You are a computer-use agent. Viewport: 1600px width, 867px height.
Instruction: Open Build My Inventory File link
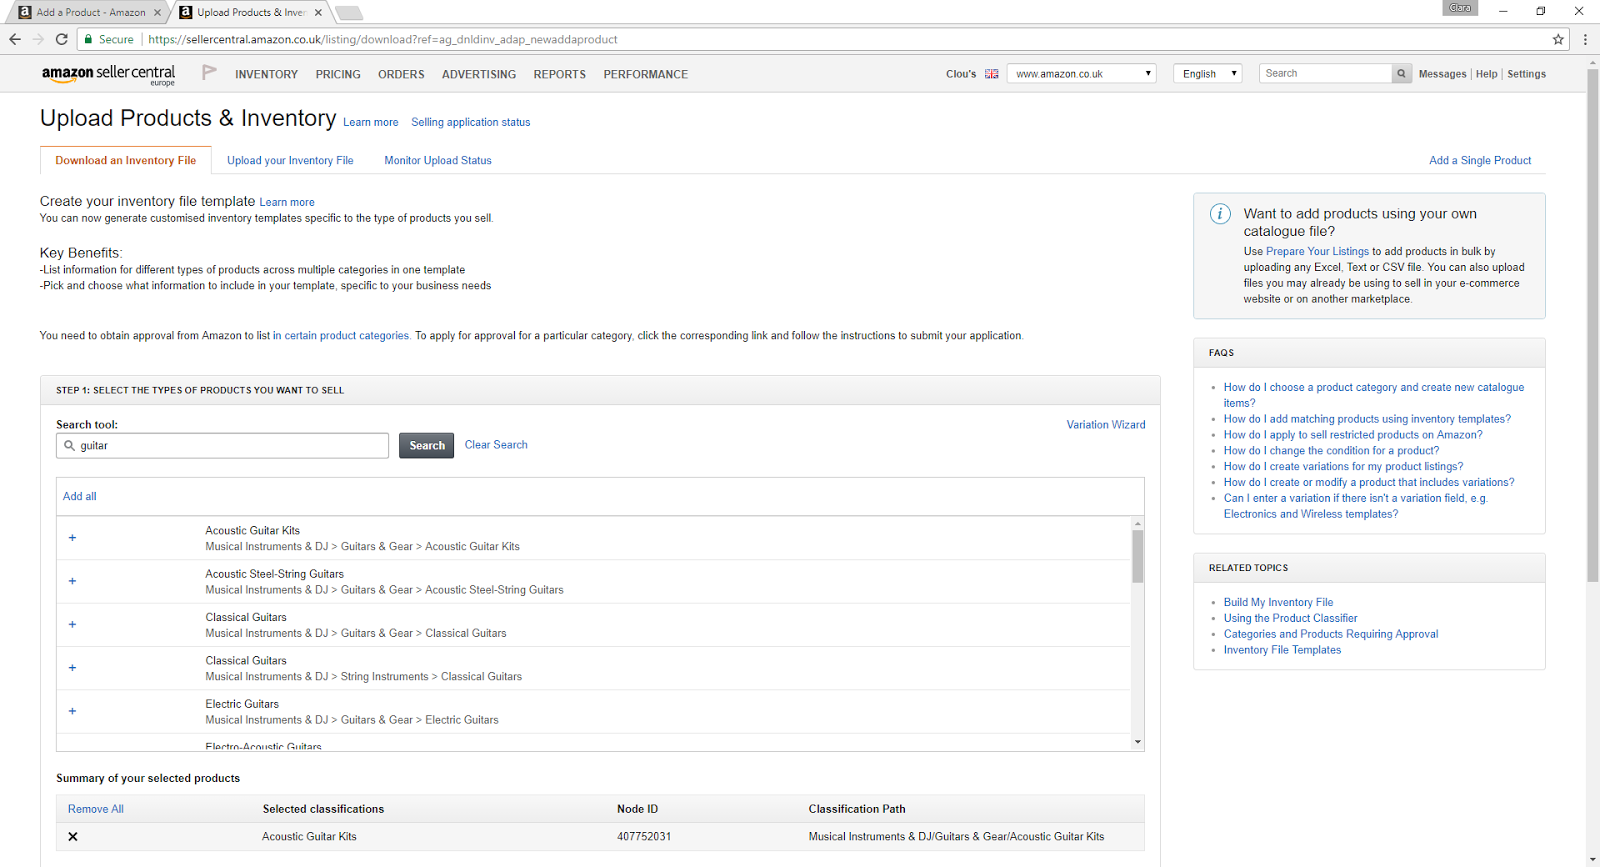click(1278, 603)
